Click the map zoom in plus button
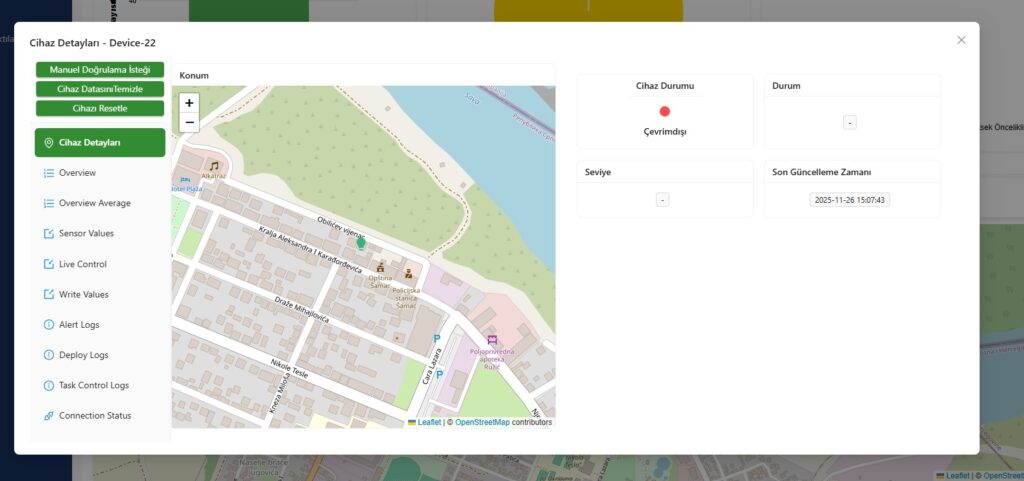The image size is (1024, 481). click(x=189, y=103)
